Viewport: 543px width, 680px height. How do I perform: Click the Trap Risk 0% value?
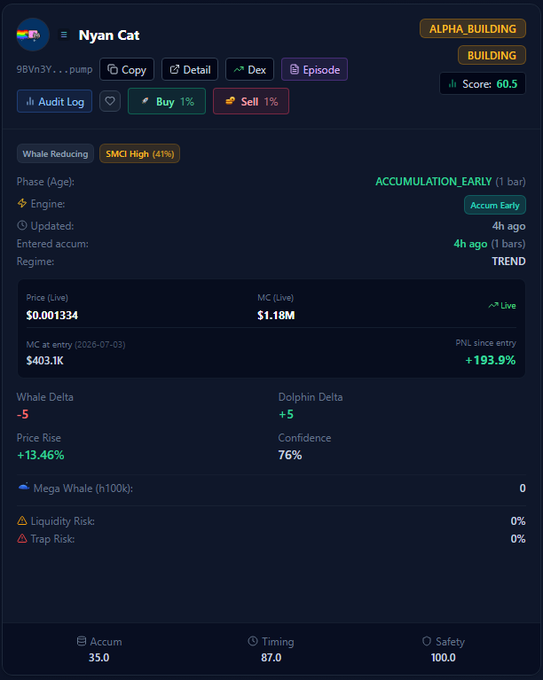point(518,539)
